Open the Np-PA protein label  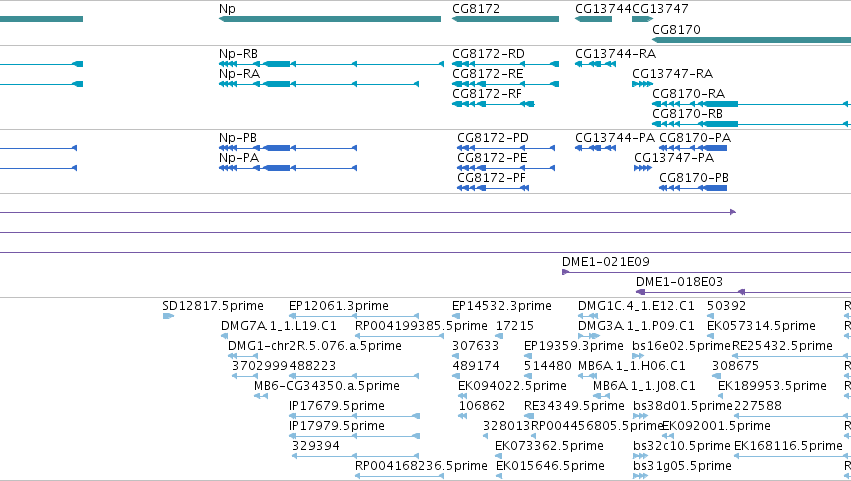239,158
